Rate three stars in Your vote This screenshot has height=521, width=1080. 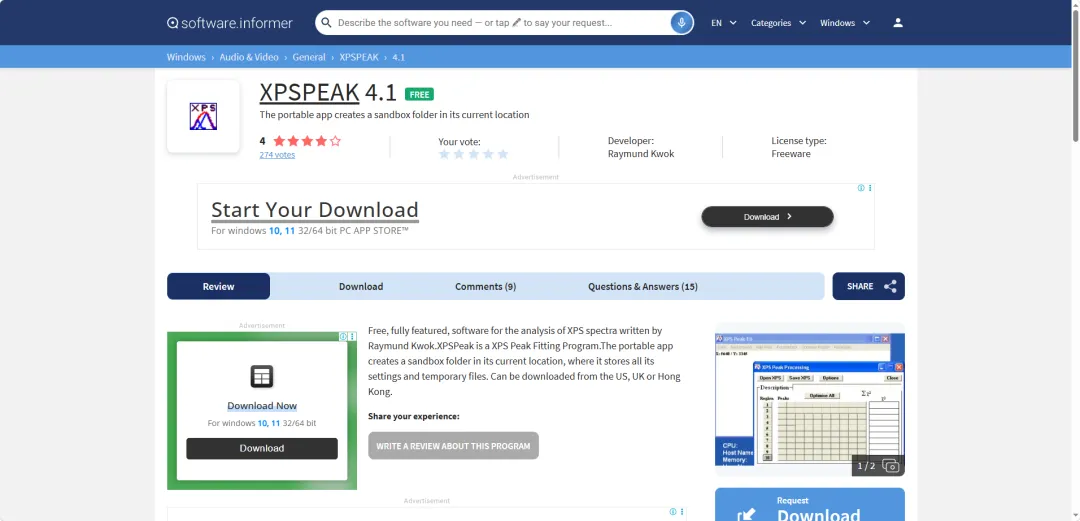474,154
